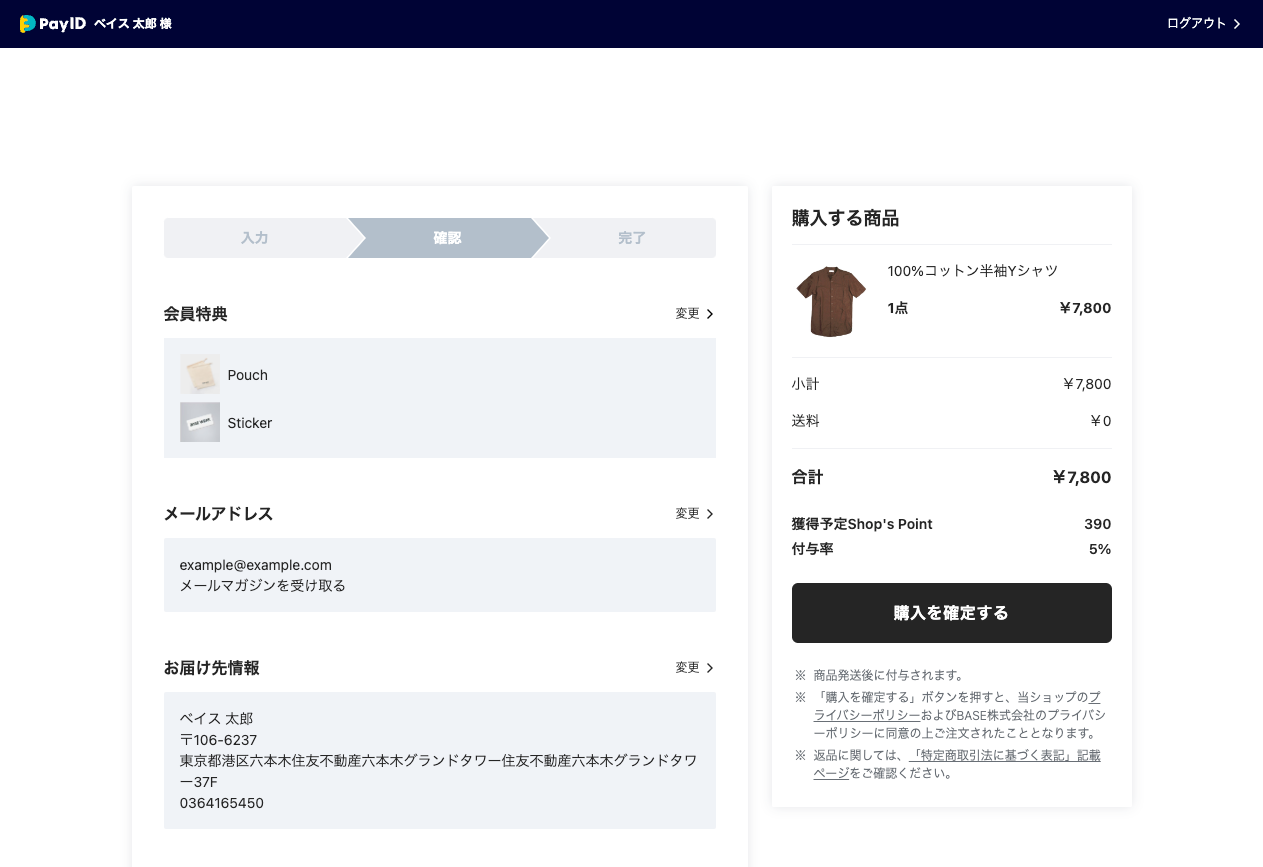Select the 入力 step tab

(255, 238)
